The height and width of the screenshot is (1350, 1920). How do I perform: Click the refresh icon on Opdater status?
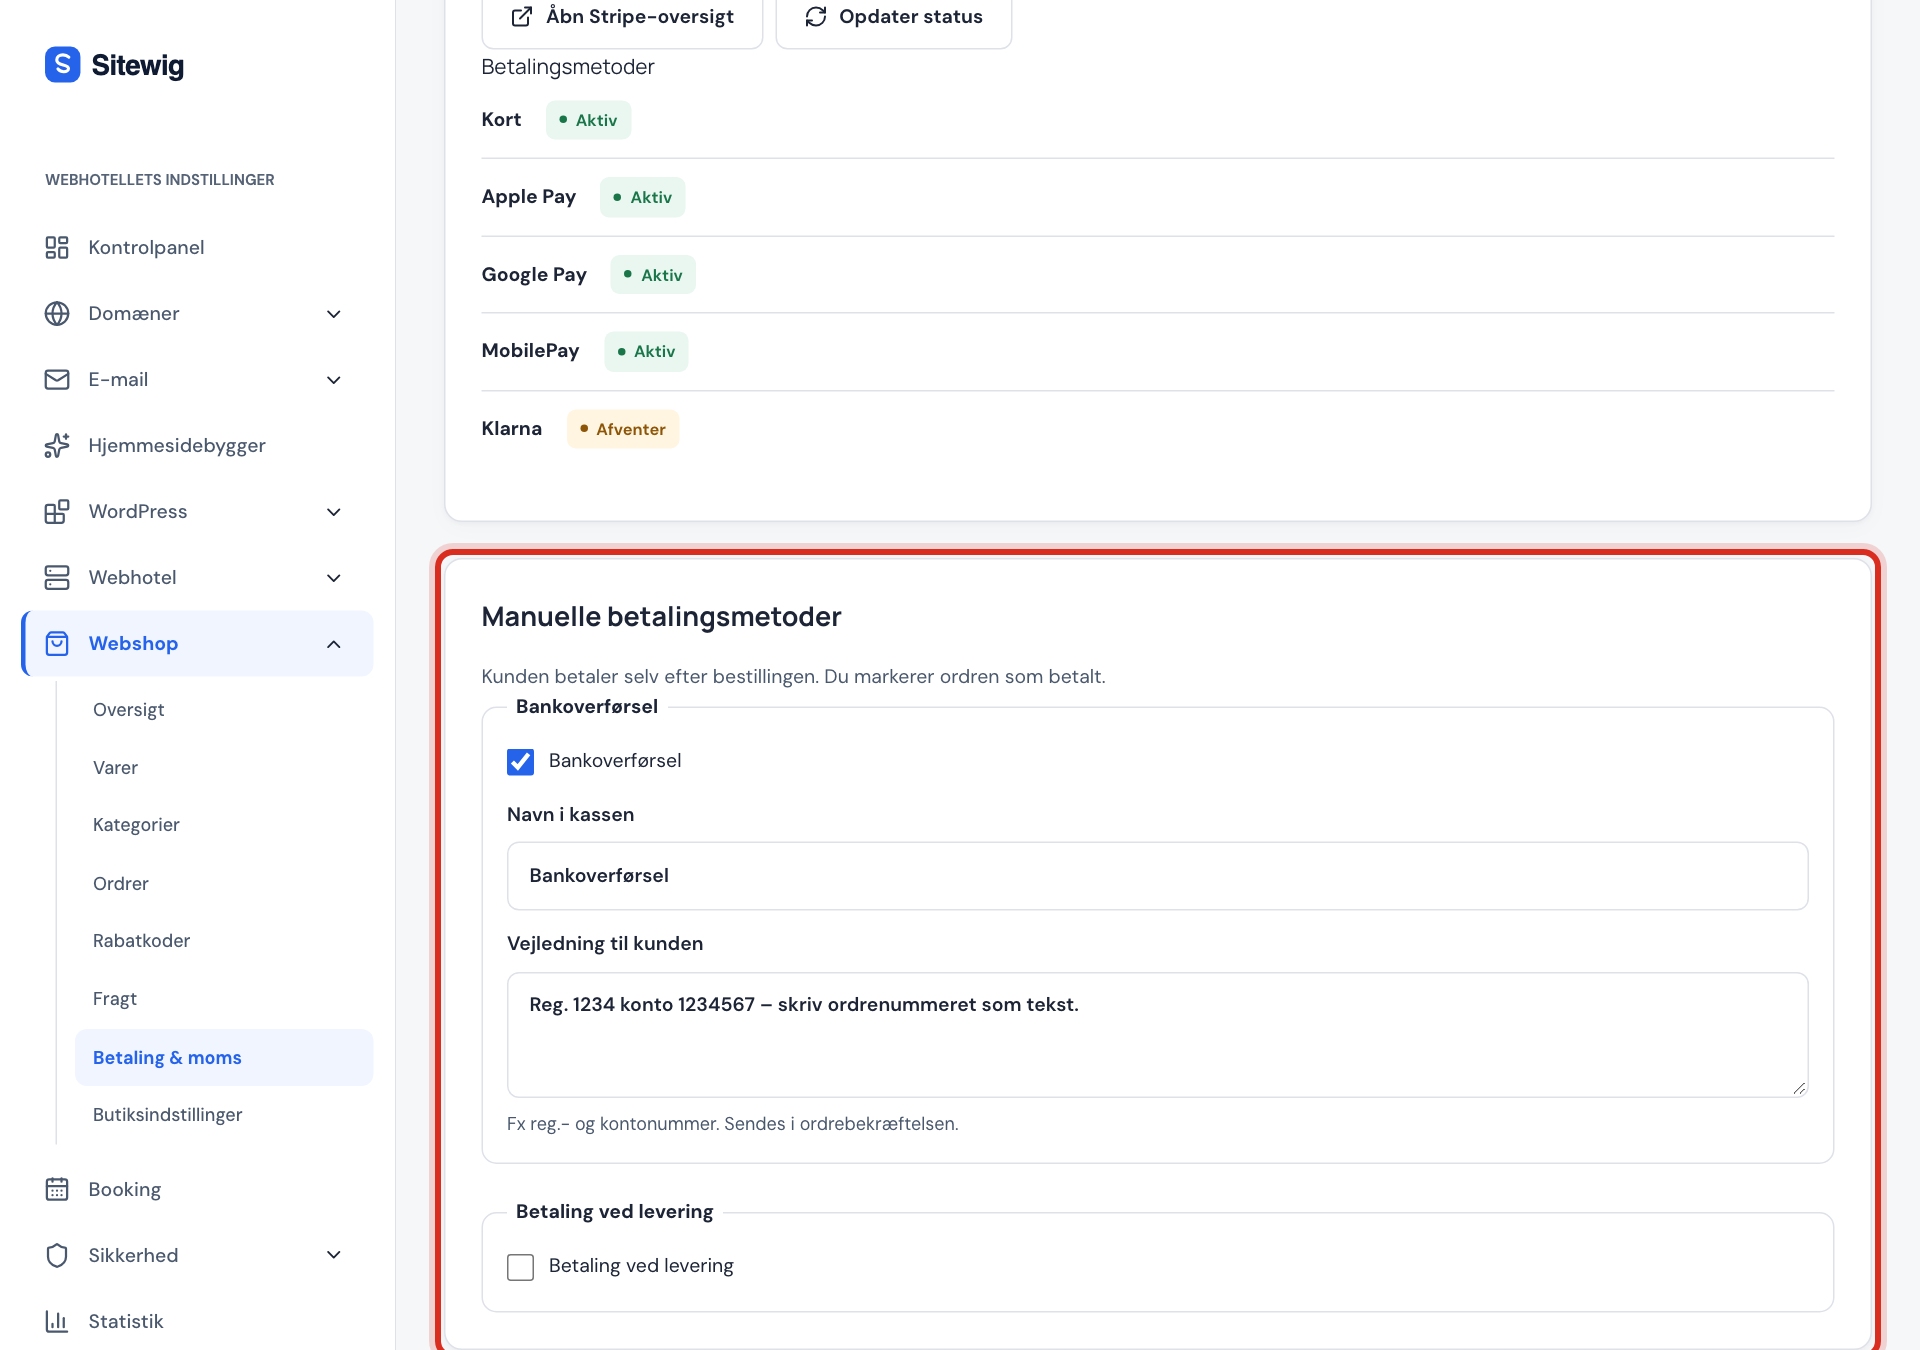(816, 16)
